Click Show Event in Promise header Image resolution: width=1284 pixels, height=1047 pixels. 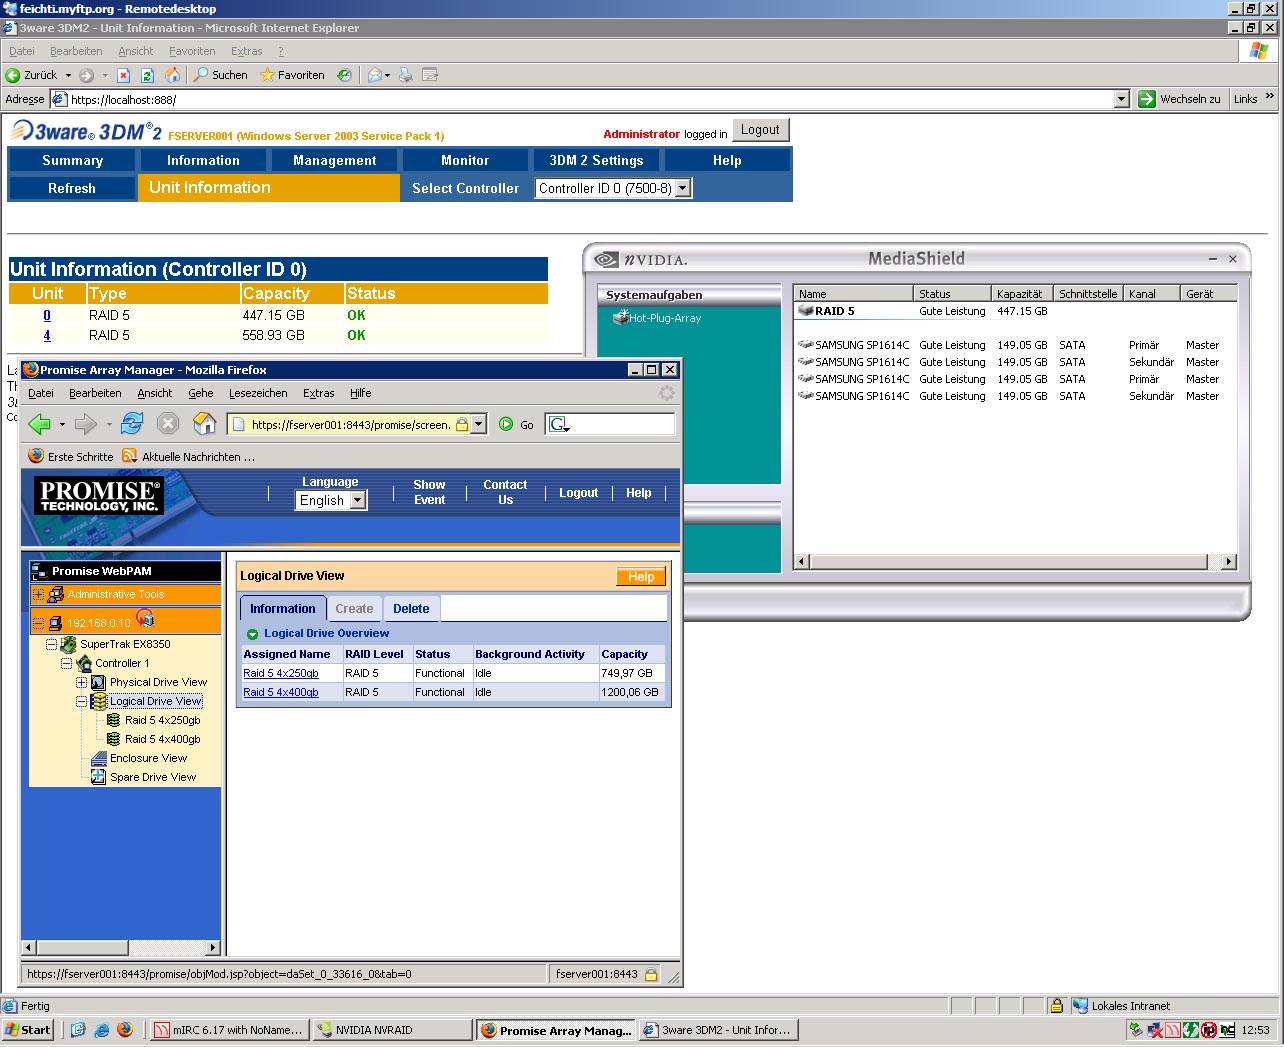tap(429, 492)
